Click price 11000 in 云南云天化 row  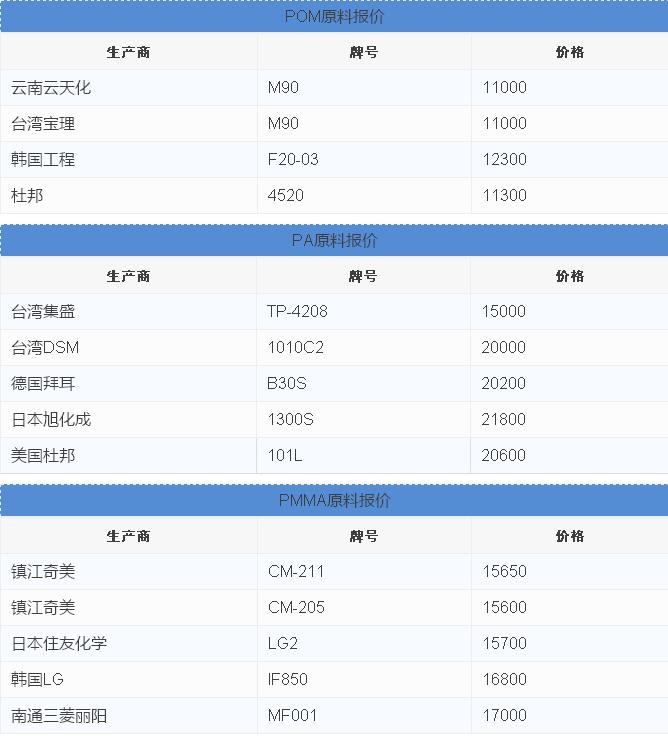(570, 87)
